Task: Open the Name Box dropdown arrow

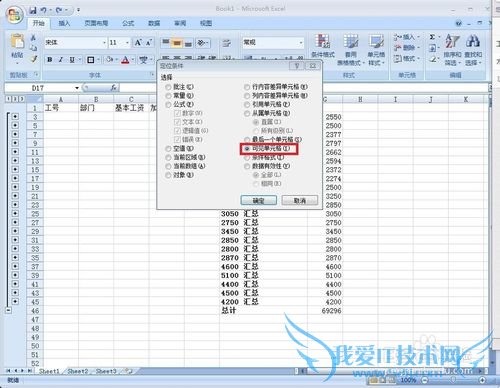Action: (x=77, y=88)
